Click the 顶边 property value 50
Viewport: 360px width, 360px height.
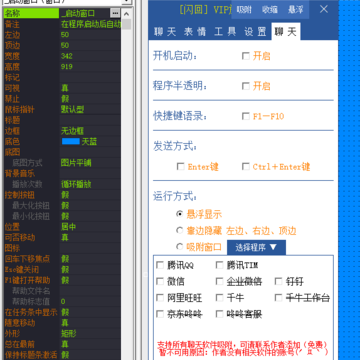(65, 45)
